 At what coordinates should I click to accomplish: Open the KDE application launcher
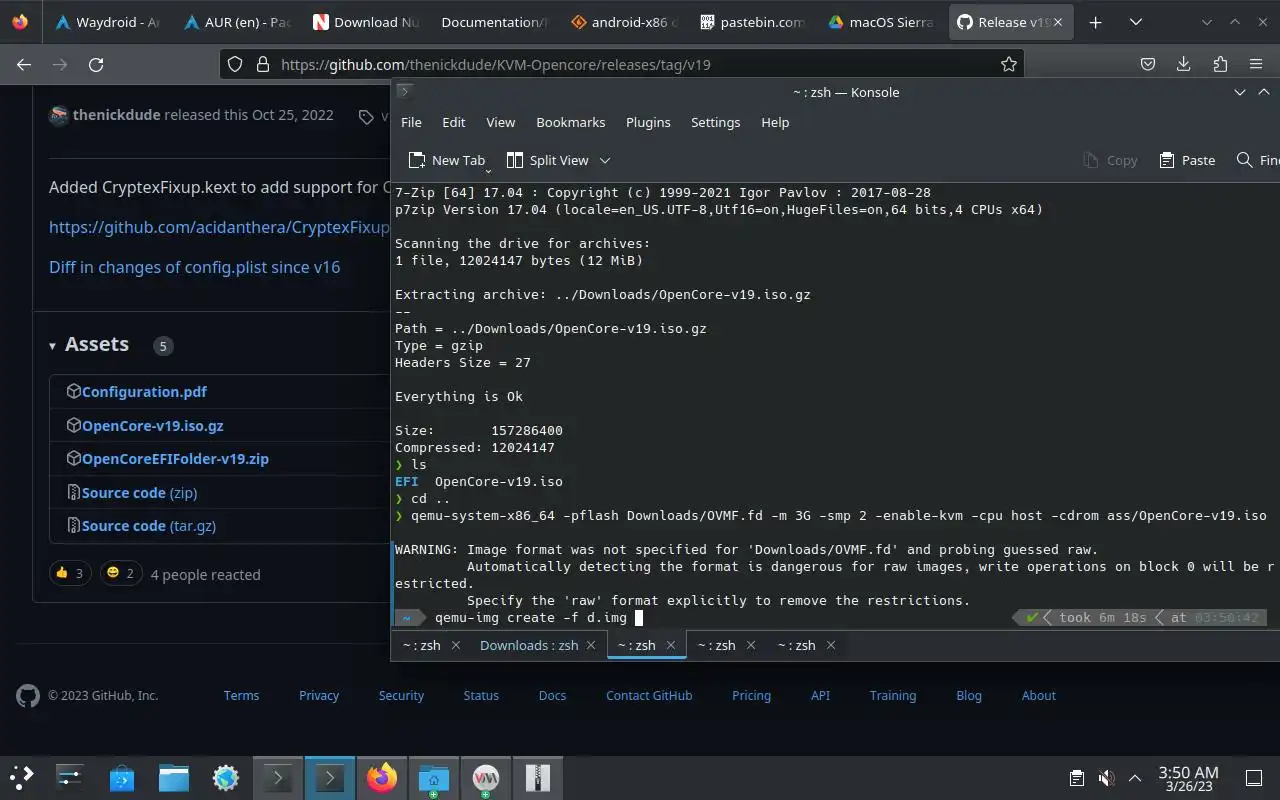click(x=21, y=777)
